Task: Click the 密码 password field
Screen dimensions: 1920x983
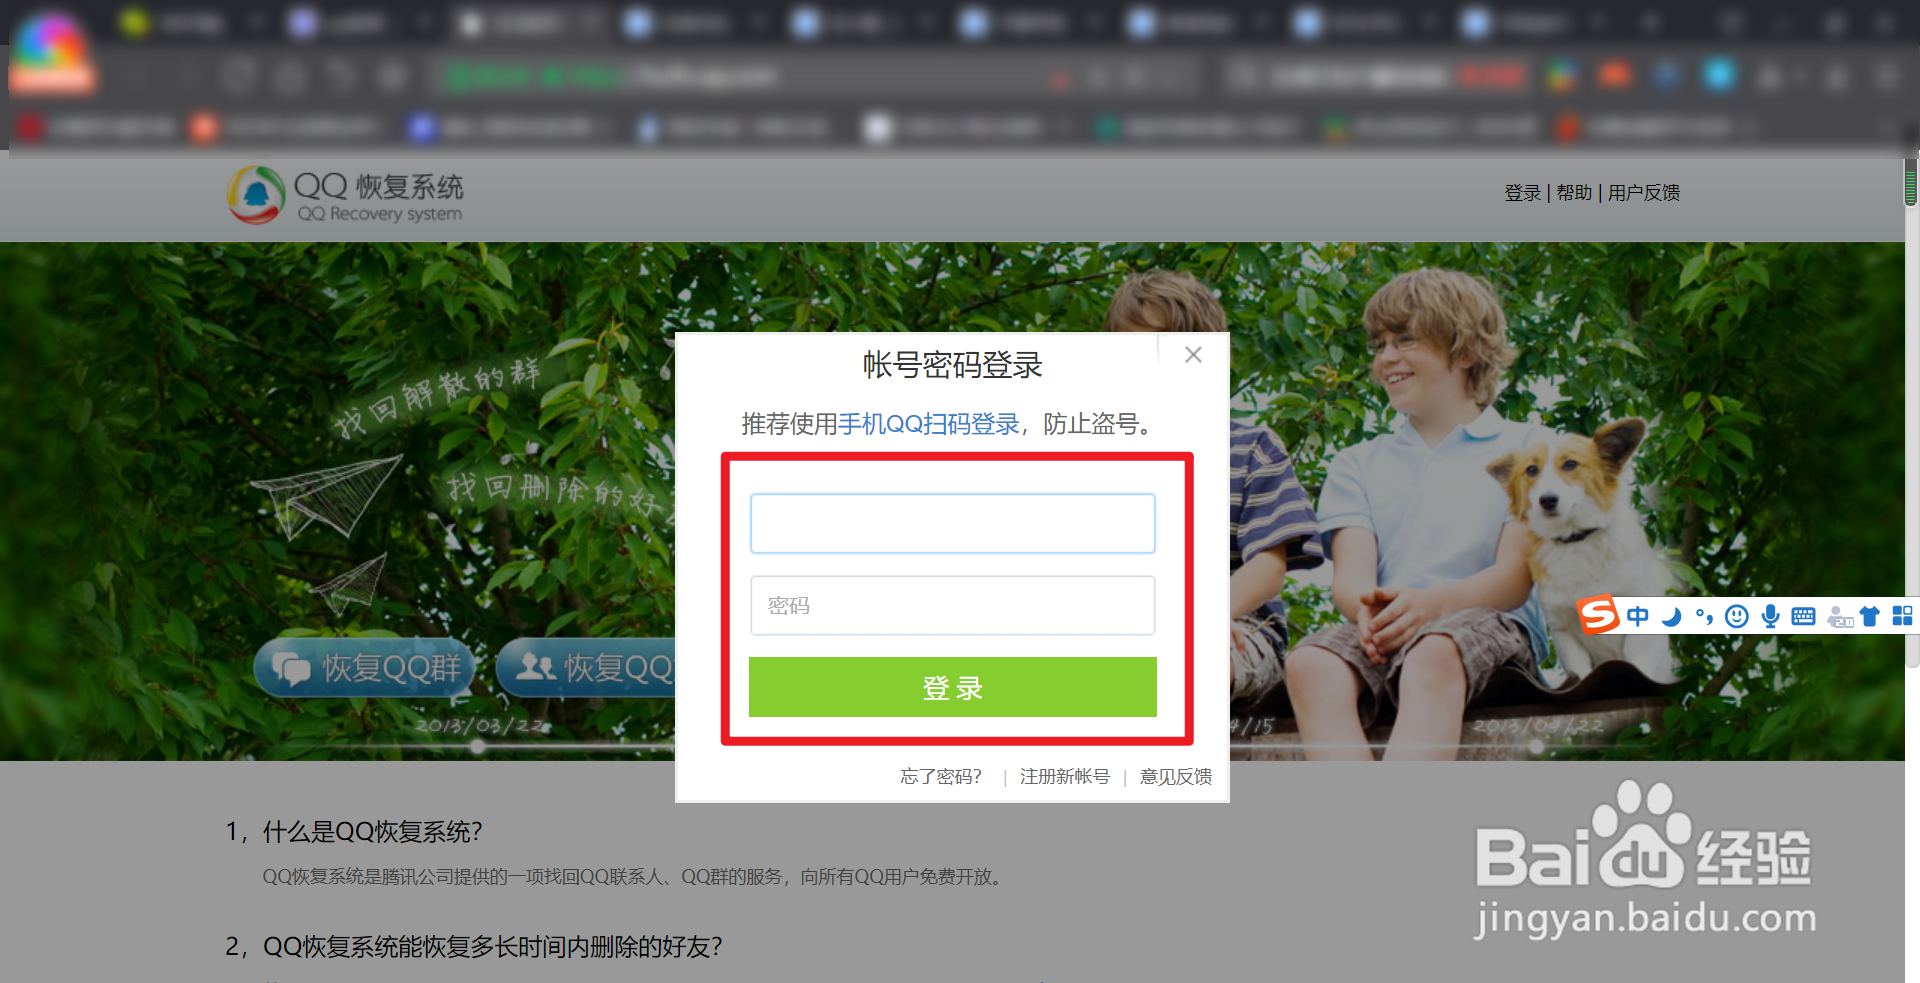Action: tap(953, 605)
